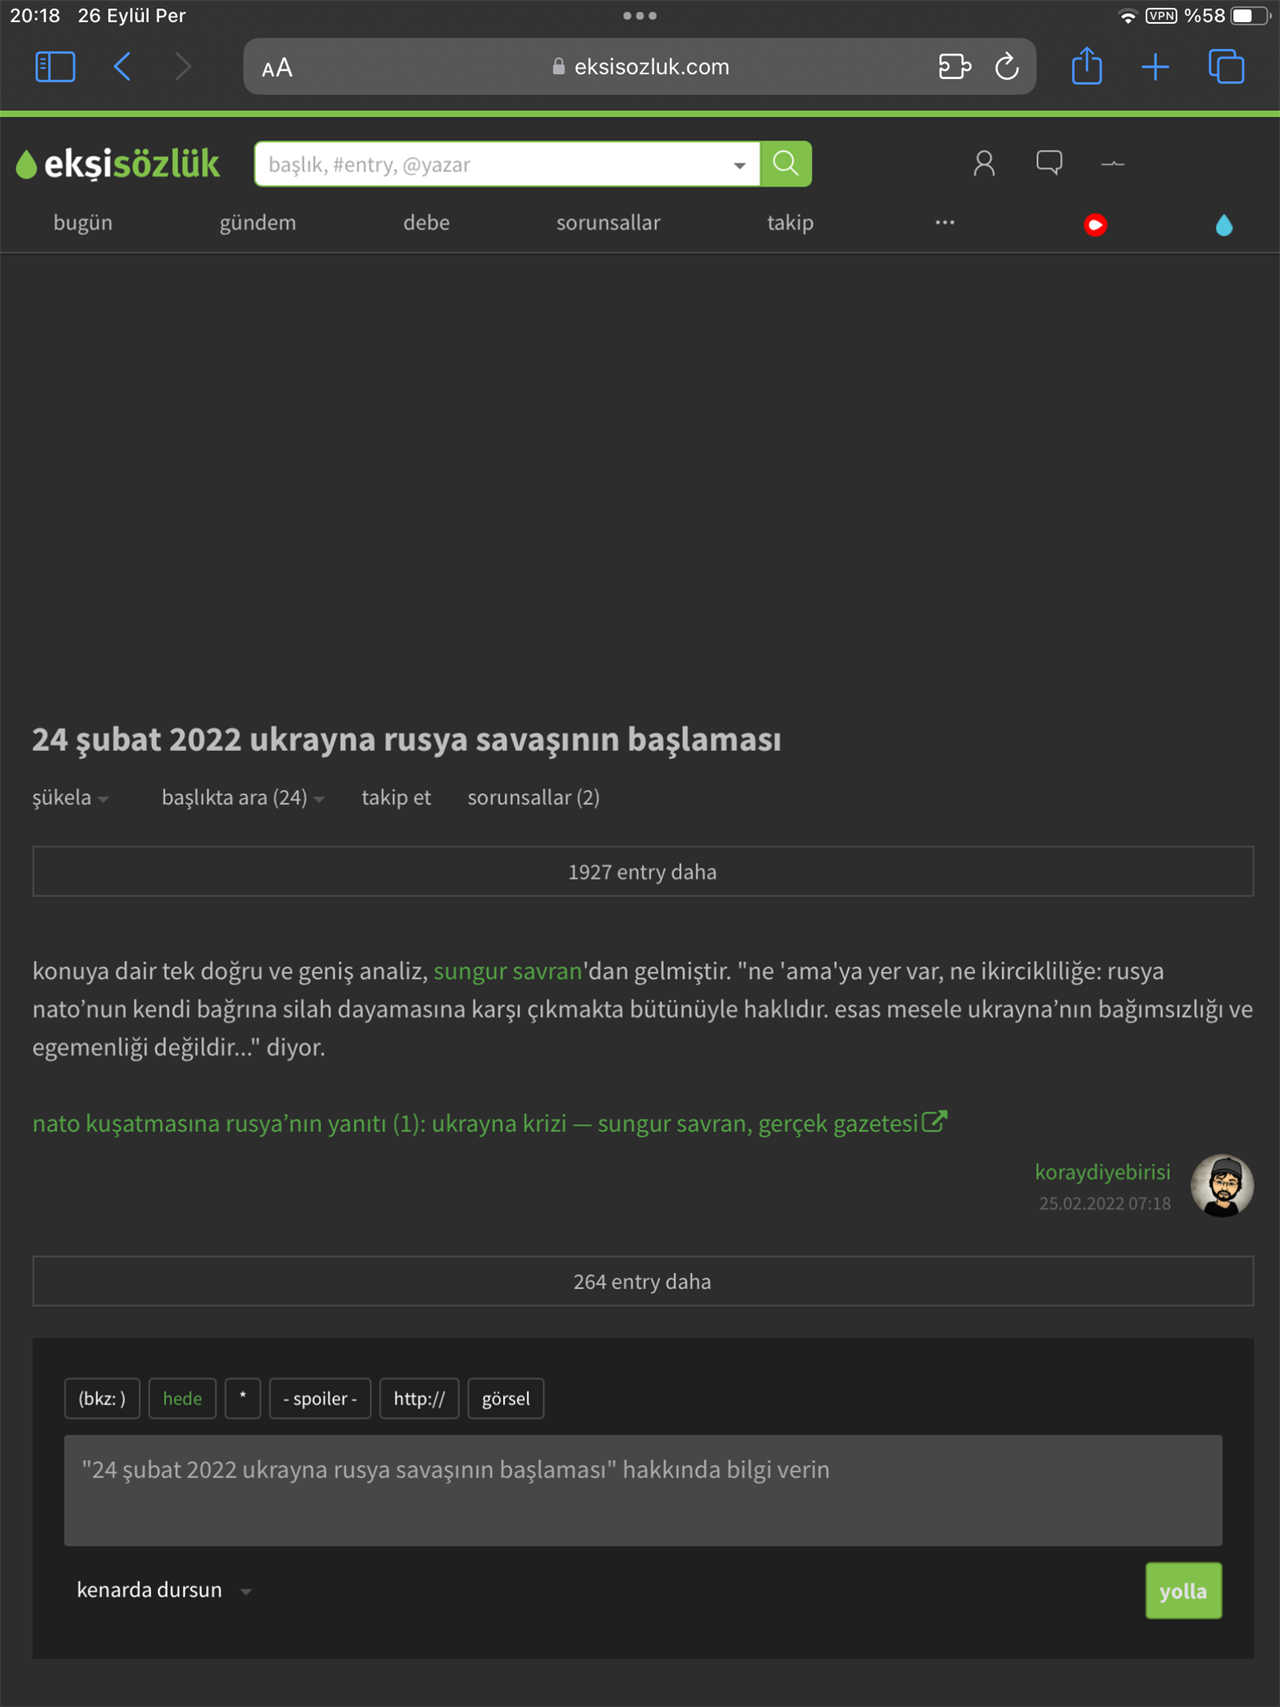Tap the blue water drop icon

(1224, 225)
